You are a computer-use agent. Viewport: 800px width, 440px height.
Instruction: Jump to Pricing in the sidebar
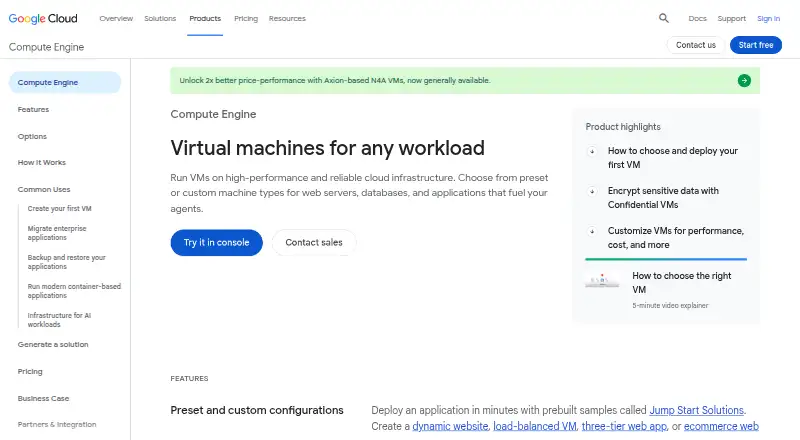(x=30, y=372)
